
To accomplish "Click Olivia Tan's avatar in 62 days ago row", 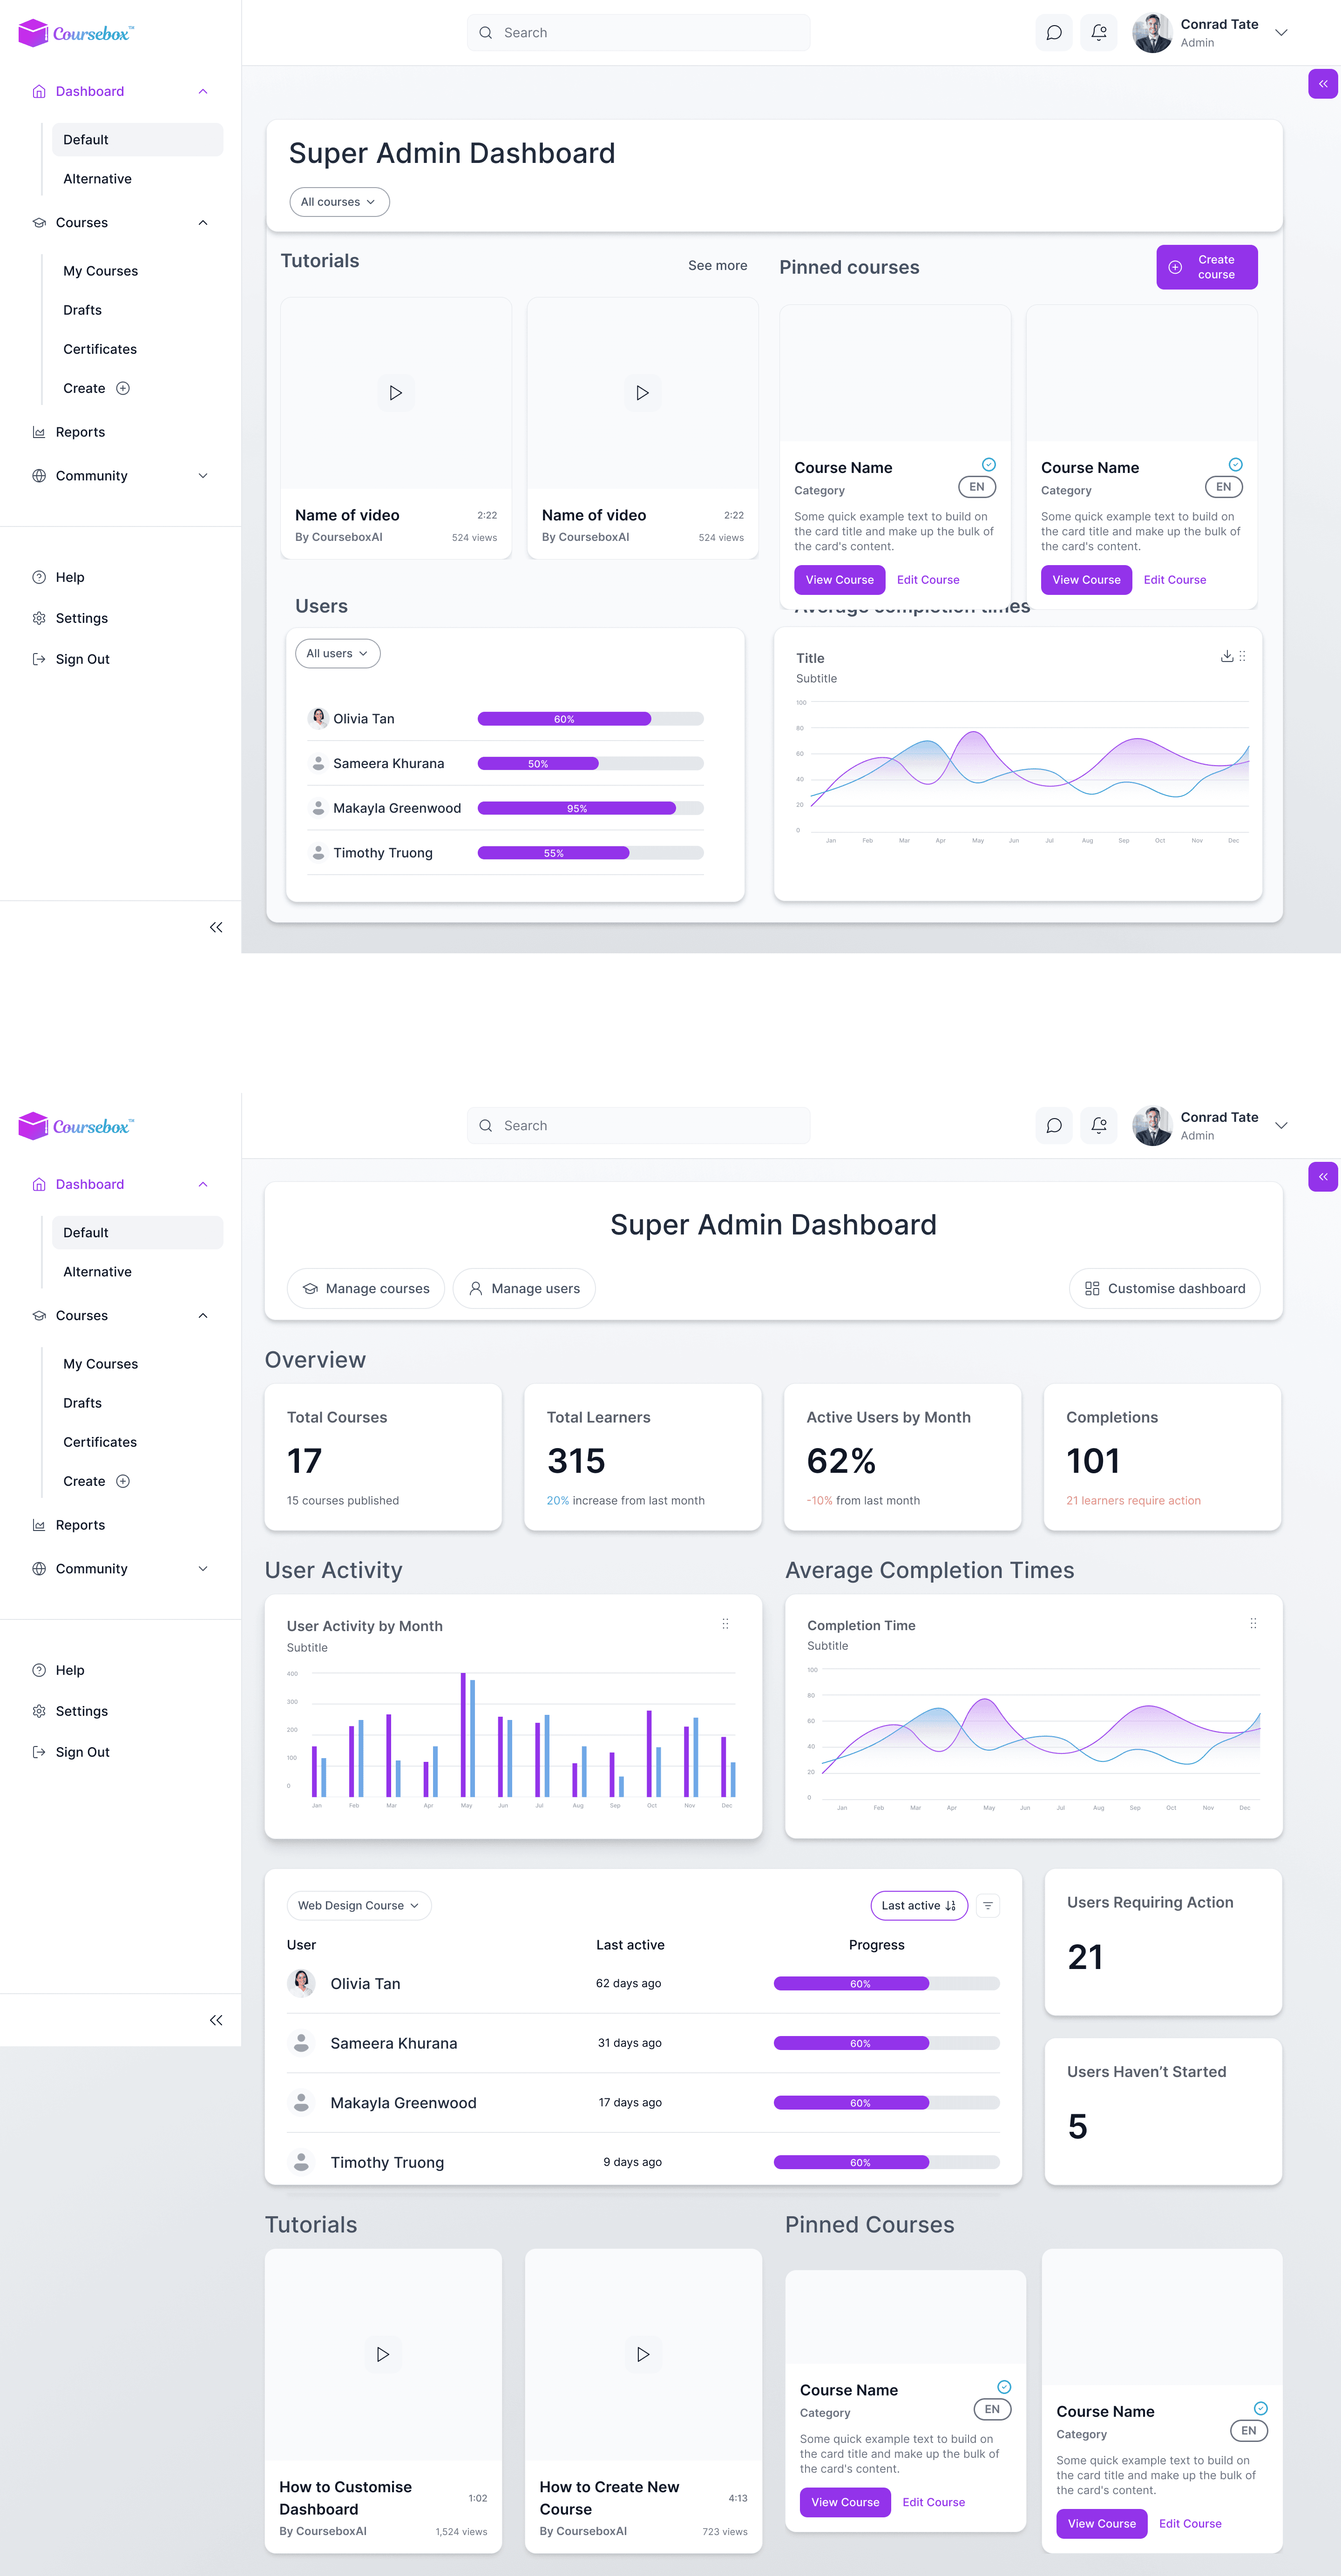I will click(x=301, y=1983).
